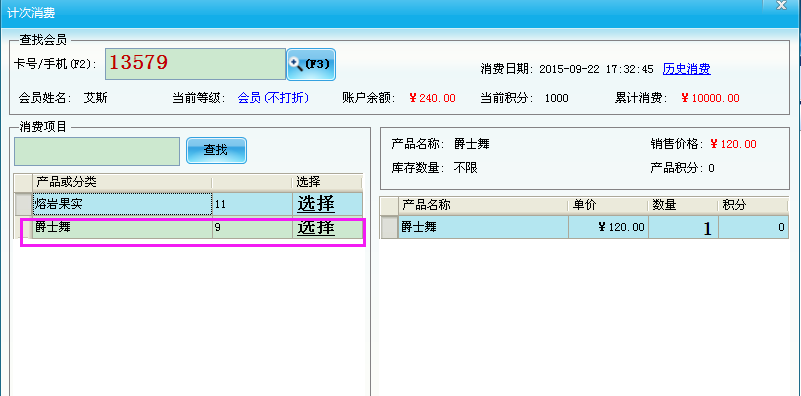Click the member name 艾斯
This screenshot has width=801, height=396.
[96, 98]
